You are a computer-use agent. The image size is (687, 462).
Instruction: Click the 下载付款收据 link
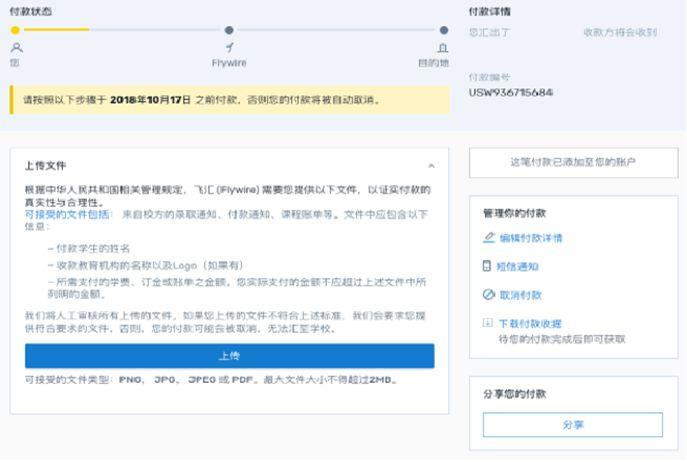point(530,323)
